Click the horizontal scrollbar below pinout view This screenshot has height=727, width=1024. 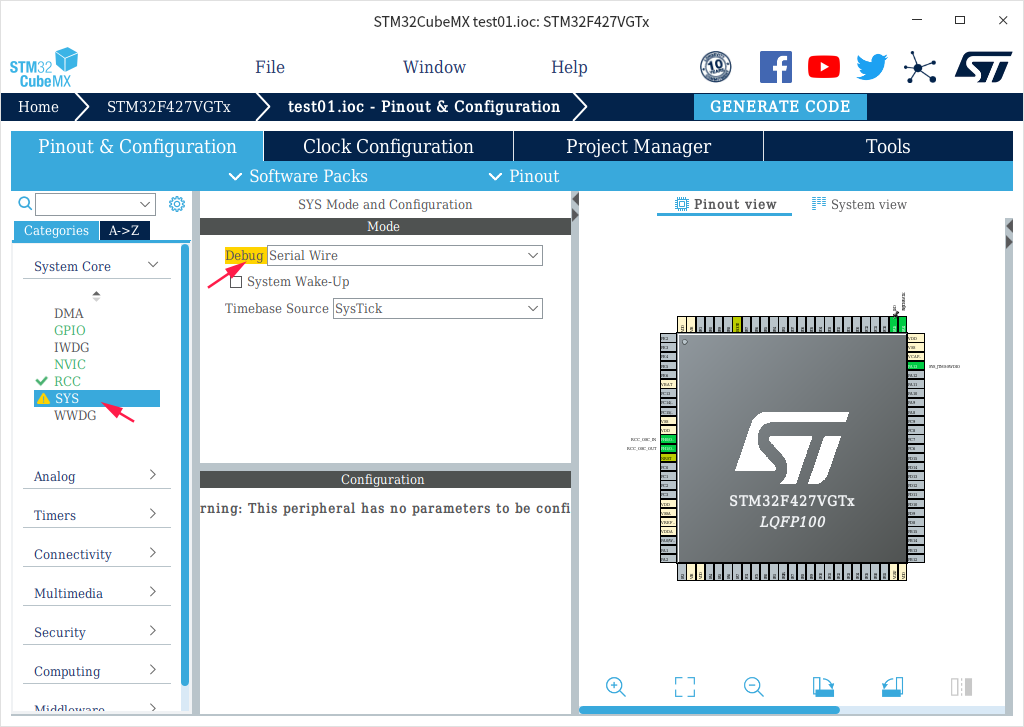709,710
